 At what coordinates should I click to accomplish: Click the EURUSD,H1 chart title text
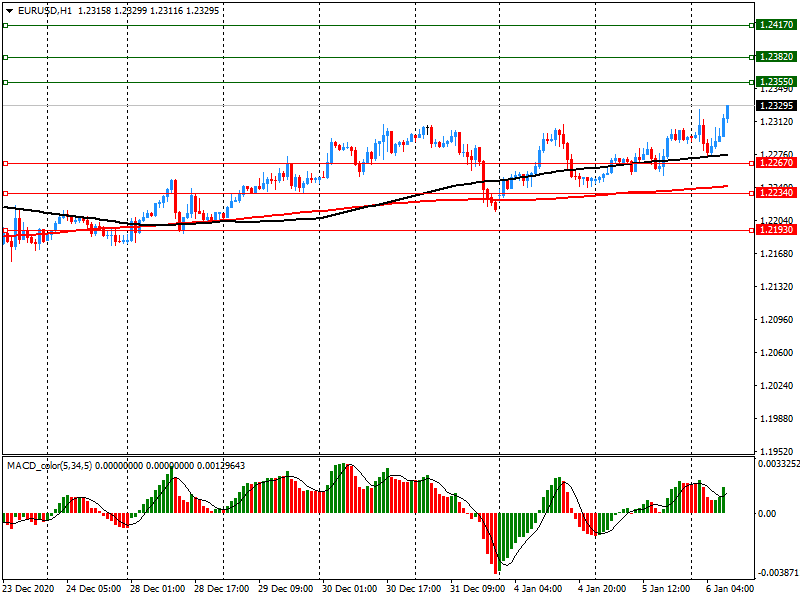[x=44, y=10]
